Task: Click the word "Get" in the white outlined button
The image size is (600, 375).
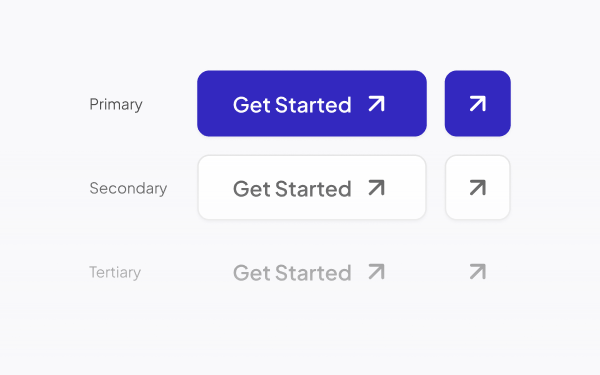Action: pyautogui.click(x=252, y=189)
